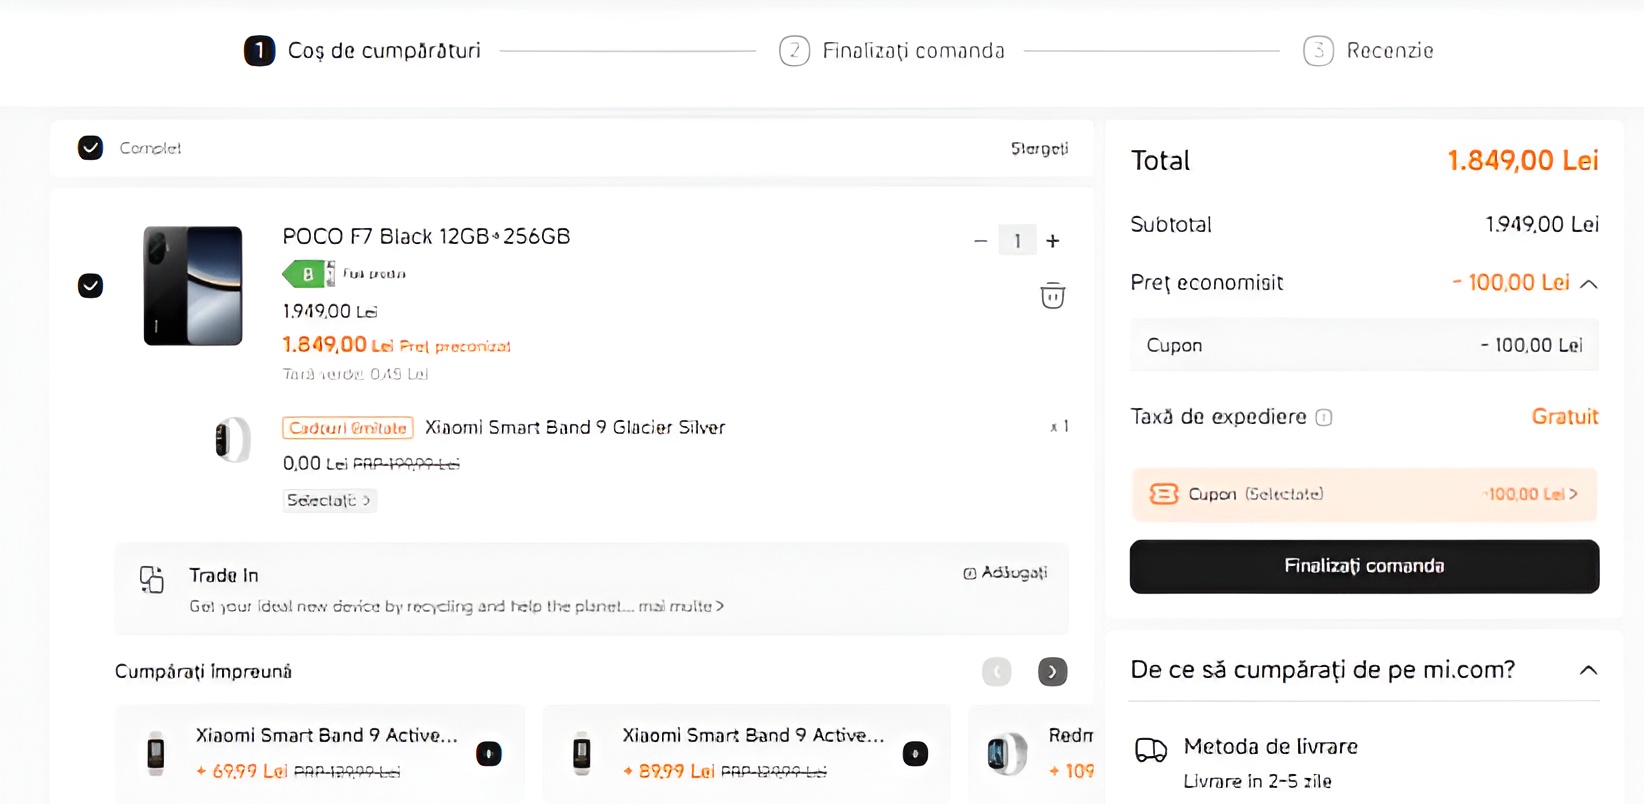
Task: Click the 1.849,00 Lei total amount
Action: pos(1523,161)
